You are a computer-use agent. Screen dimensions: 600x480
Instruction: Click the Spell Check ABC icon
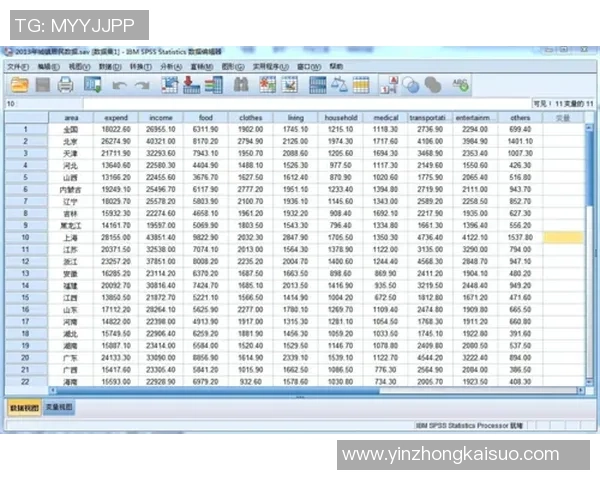click(x=460, y=86)
